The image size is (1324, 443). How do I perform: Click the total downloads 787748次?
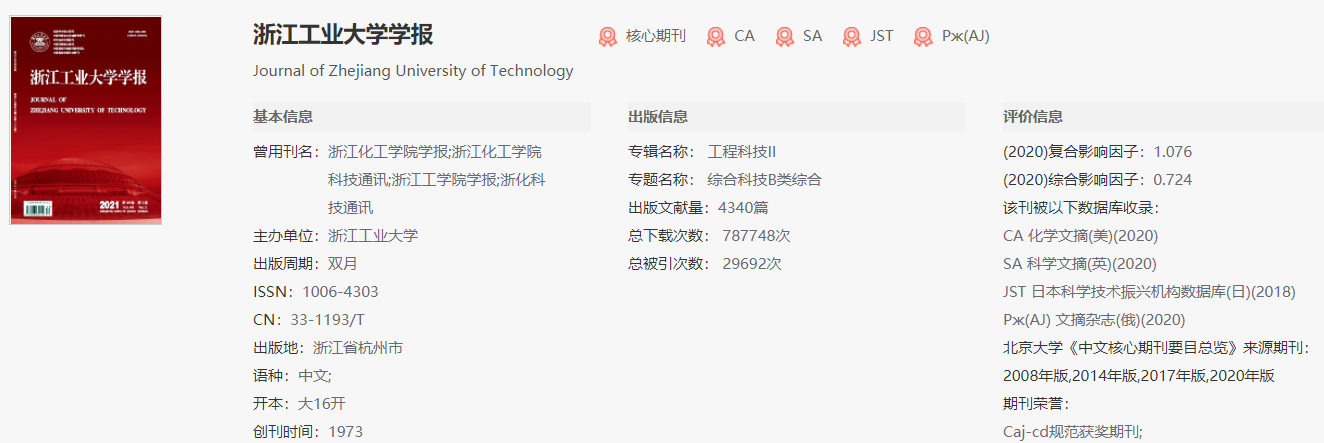coord(756,236)
